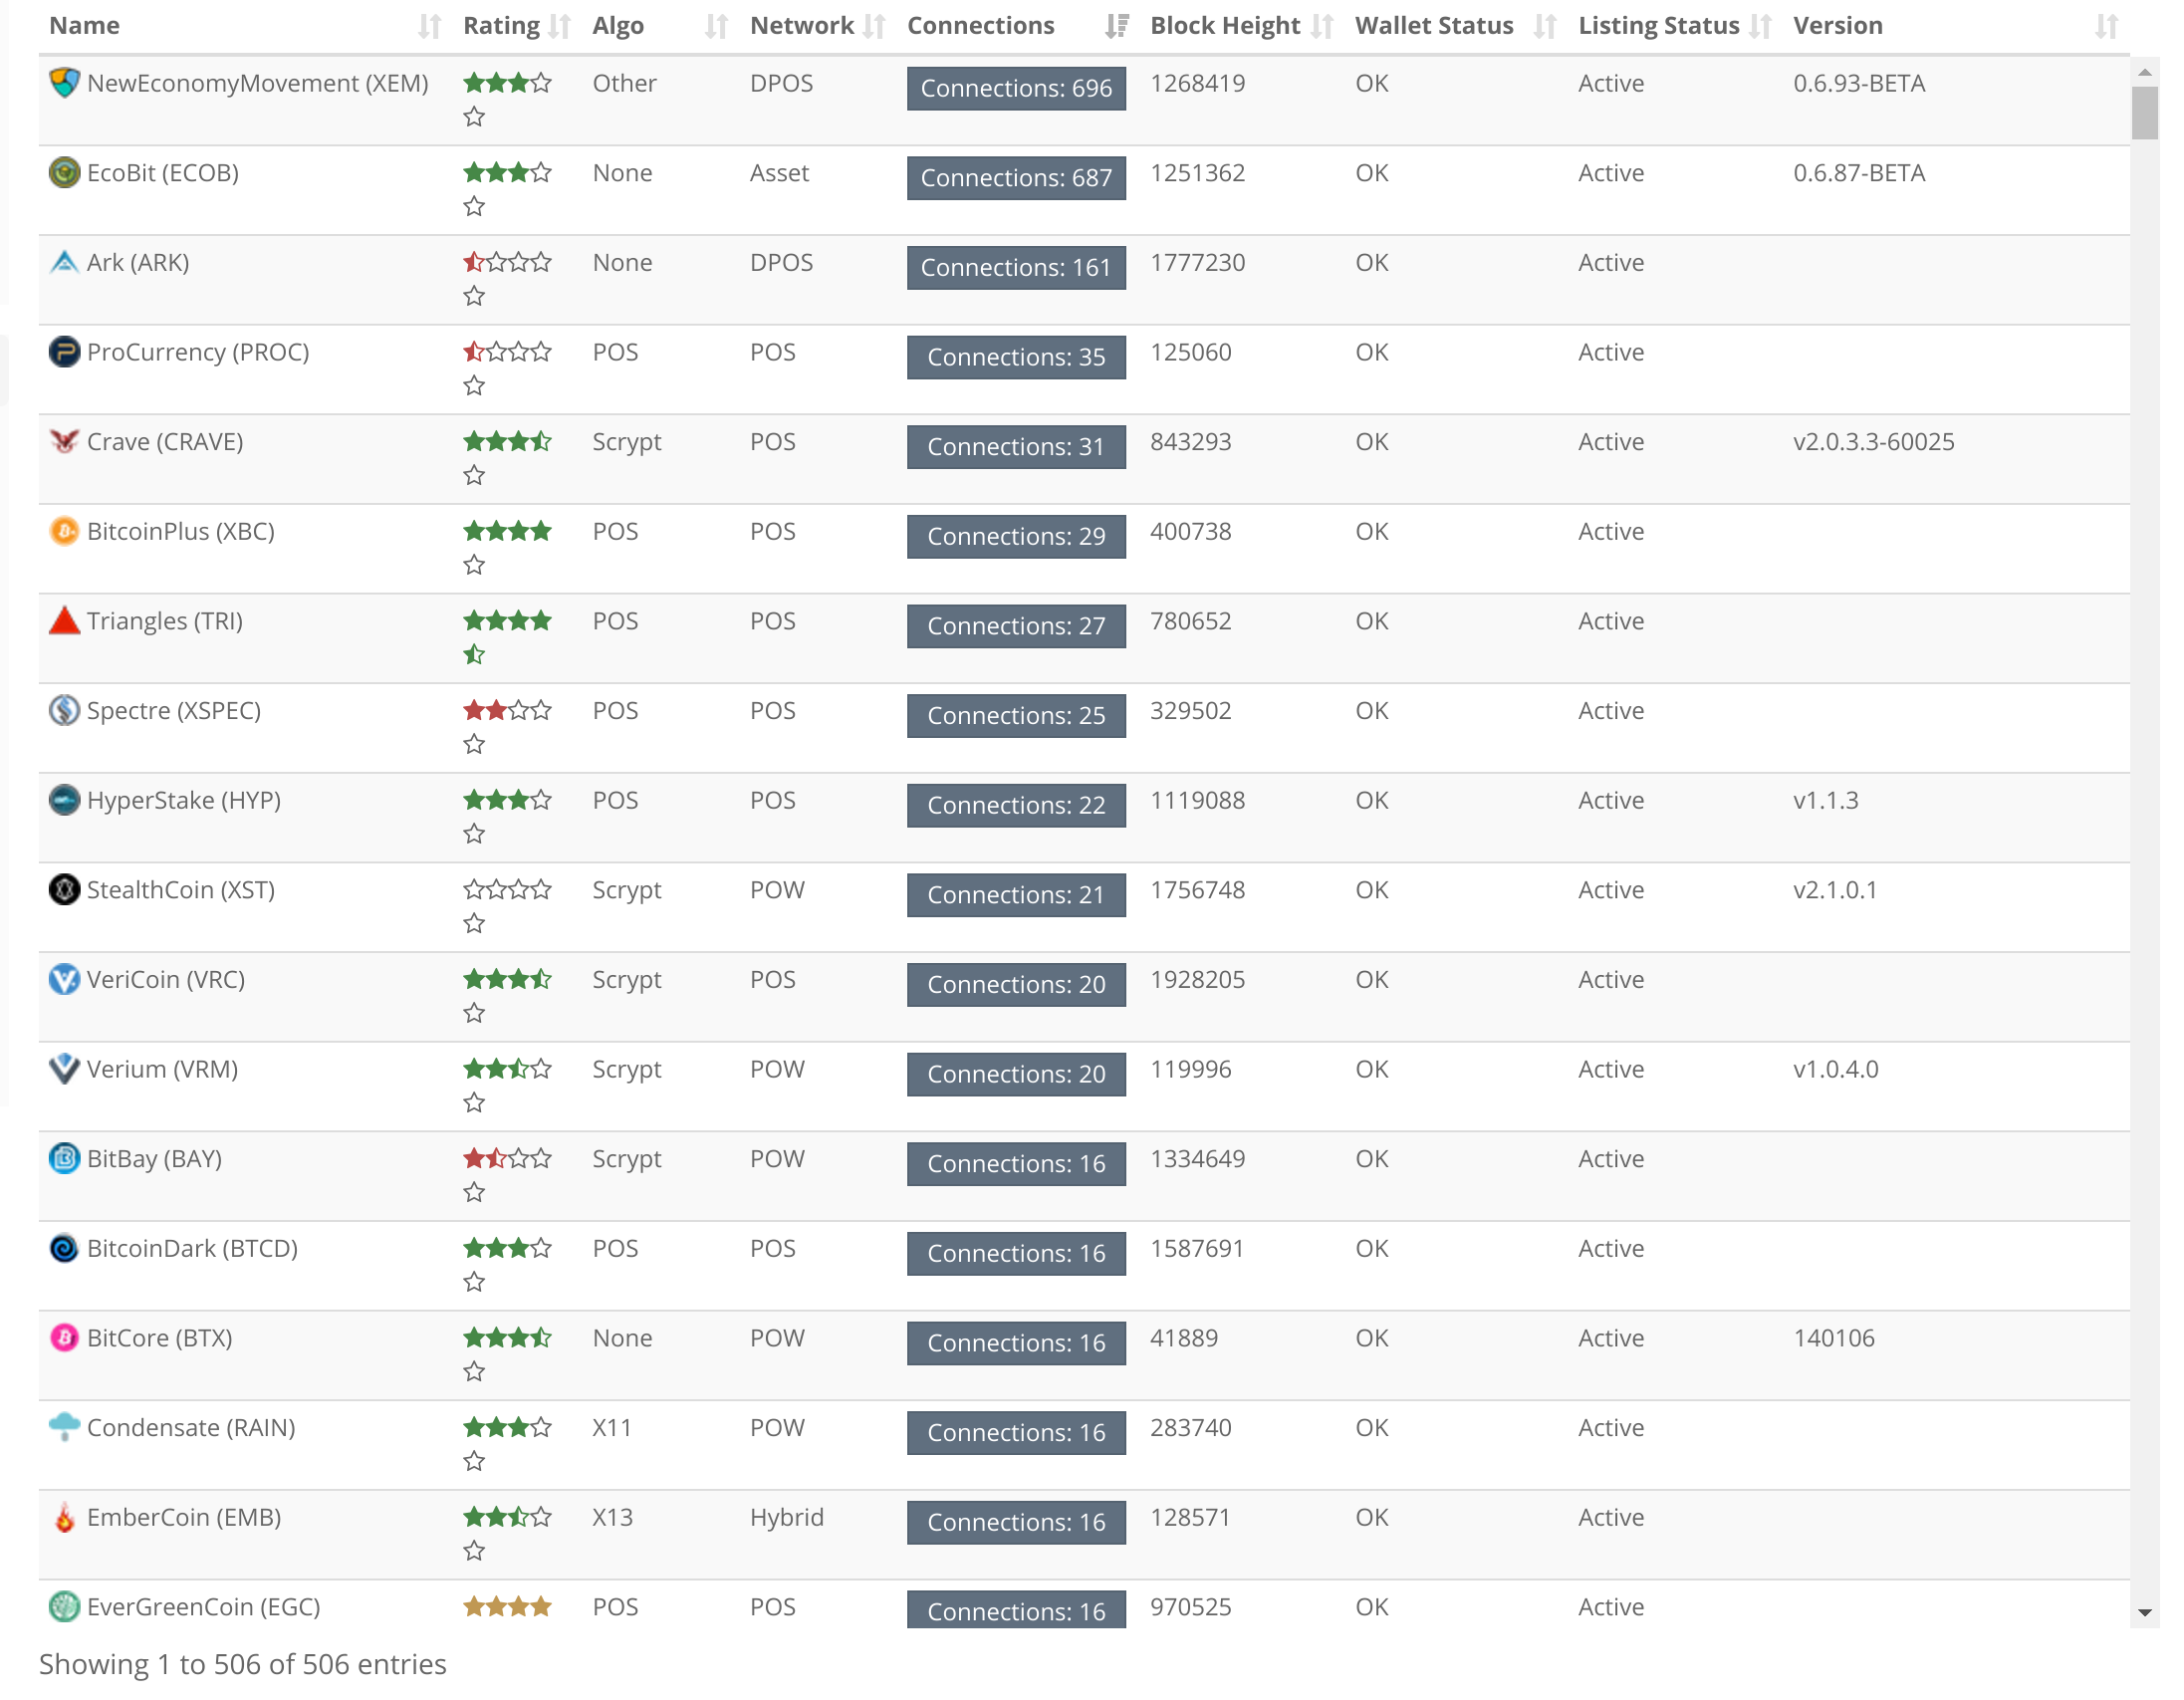Click the VeriCoin (VRC) coin icon

tap(64, 980)
